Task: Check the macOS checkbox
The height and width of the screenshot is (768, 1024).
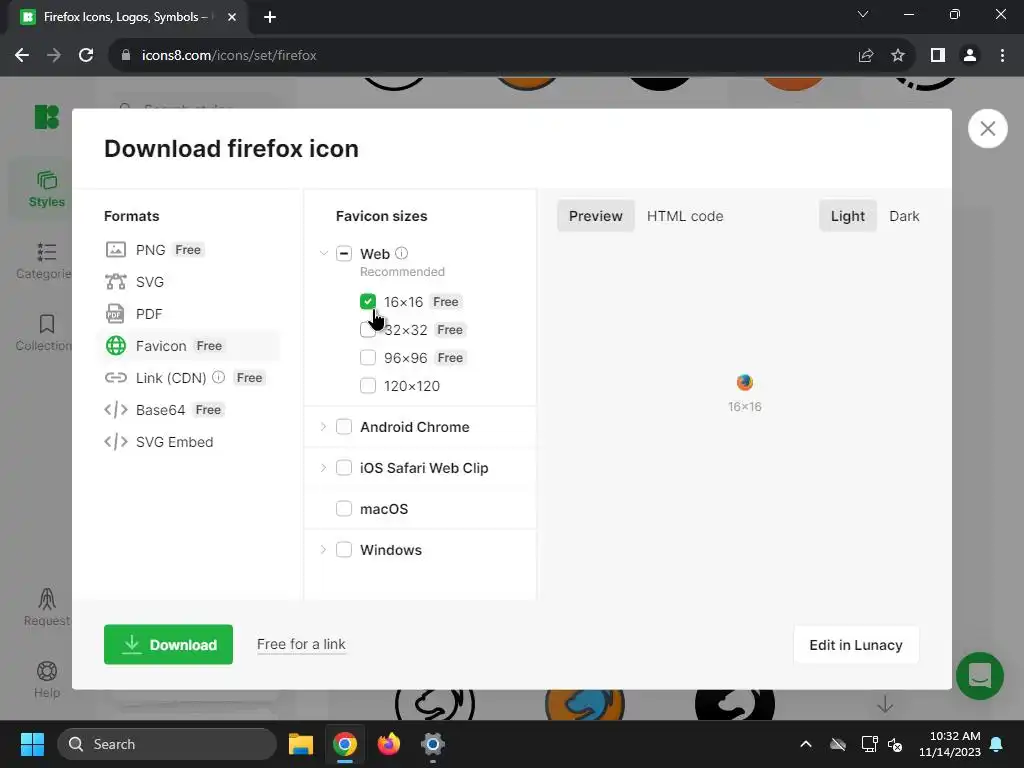Action: (344, 509)
